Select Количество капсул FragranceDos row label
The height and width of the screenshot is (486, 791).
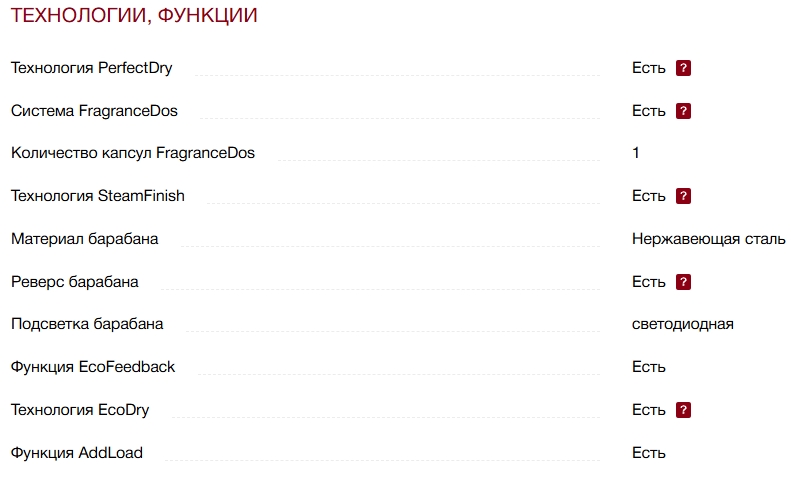(133, 153)
